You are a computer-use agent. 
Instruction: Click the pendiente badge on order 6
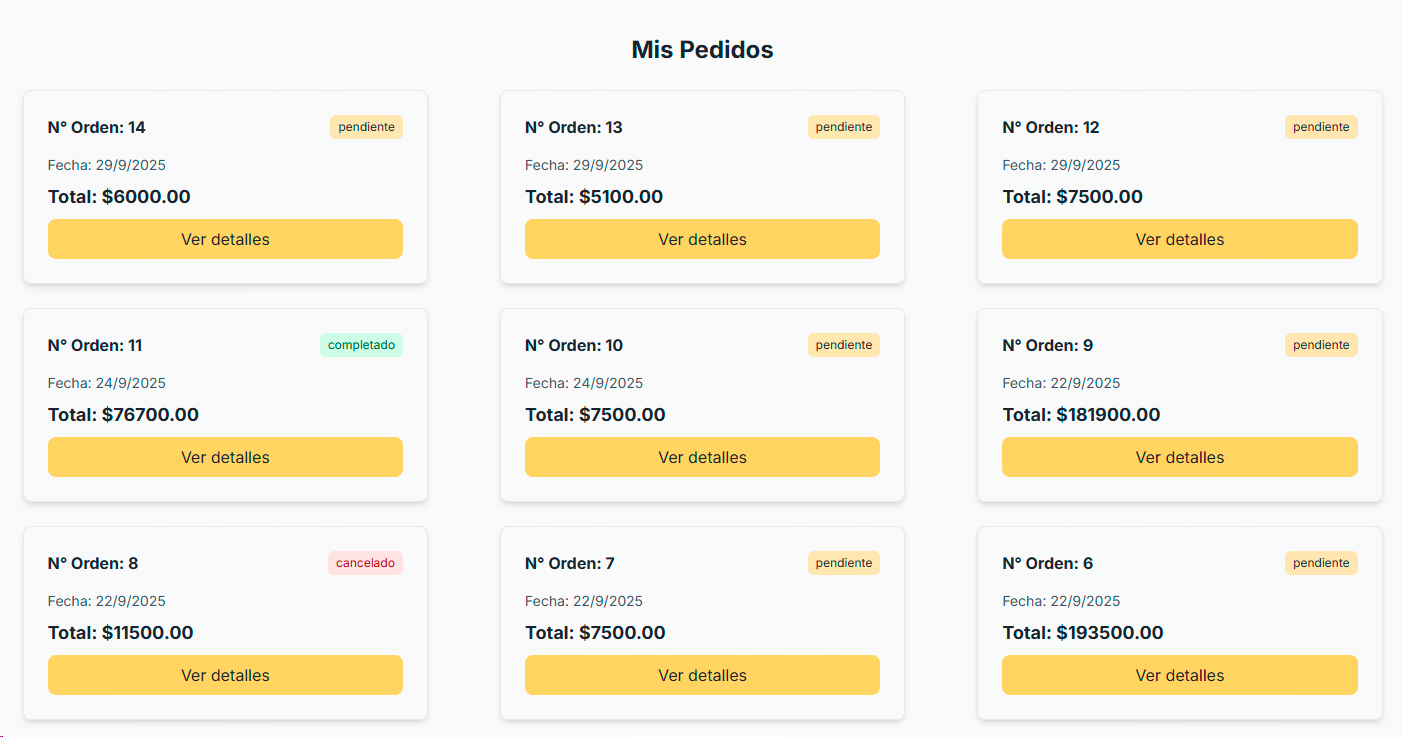click(1321, 563)
